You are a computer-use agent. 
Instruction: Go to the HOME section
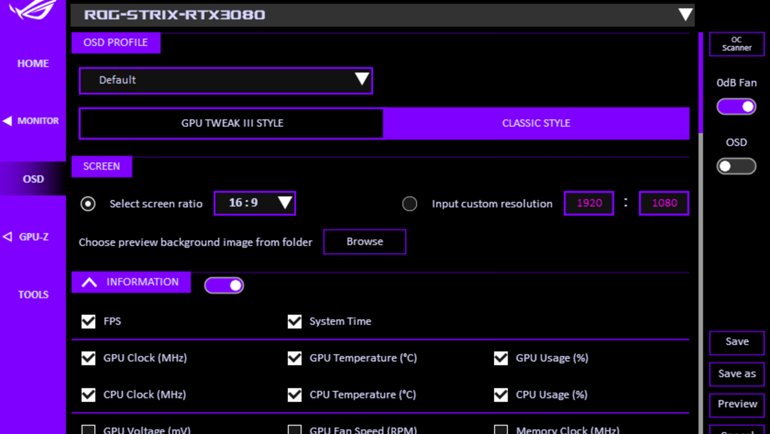[33, 63]
